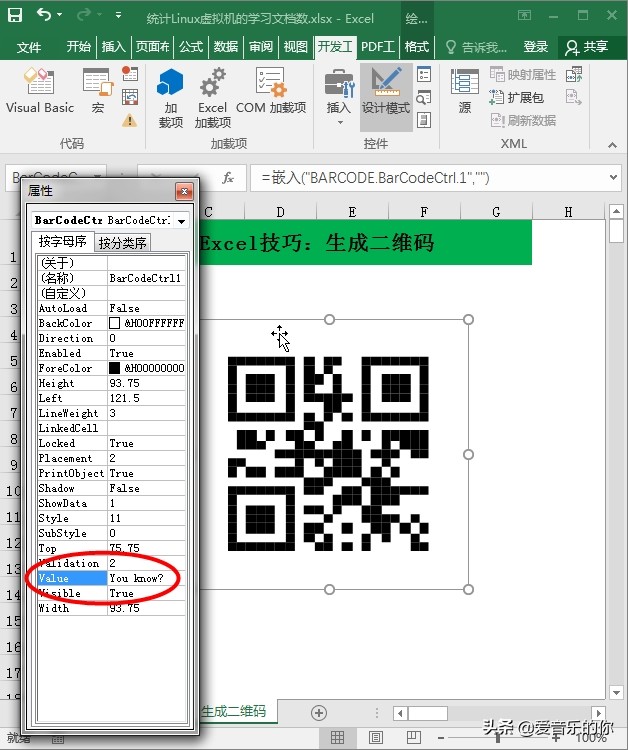628x750 pixels.
Task: Select the Value property row
Action: (111, 578)
